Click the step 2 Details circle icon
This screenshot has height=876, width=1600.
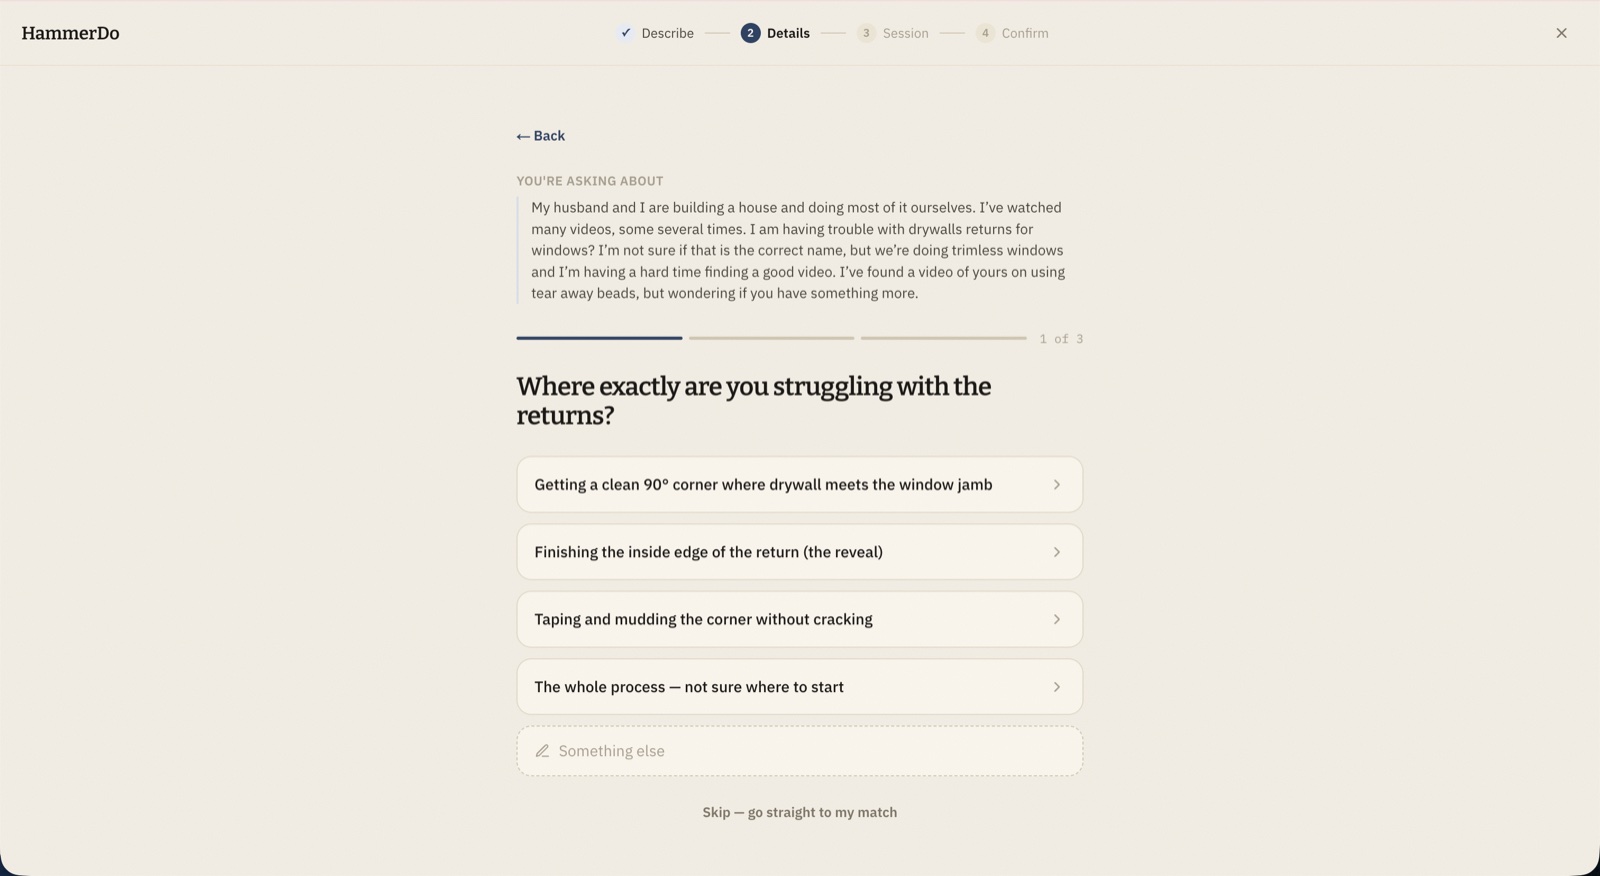pos(750,33)
